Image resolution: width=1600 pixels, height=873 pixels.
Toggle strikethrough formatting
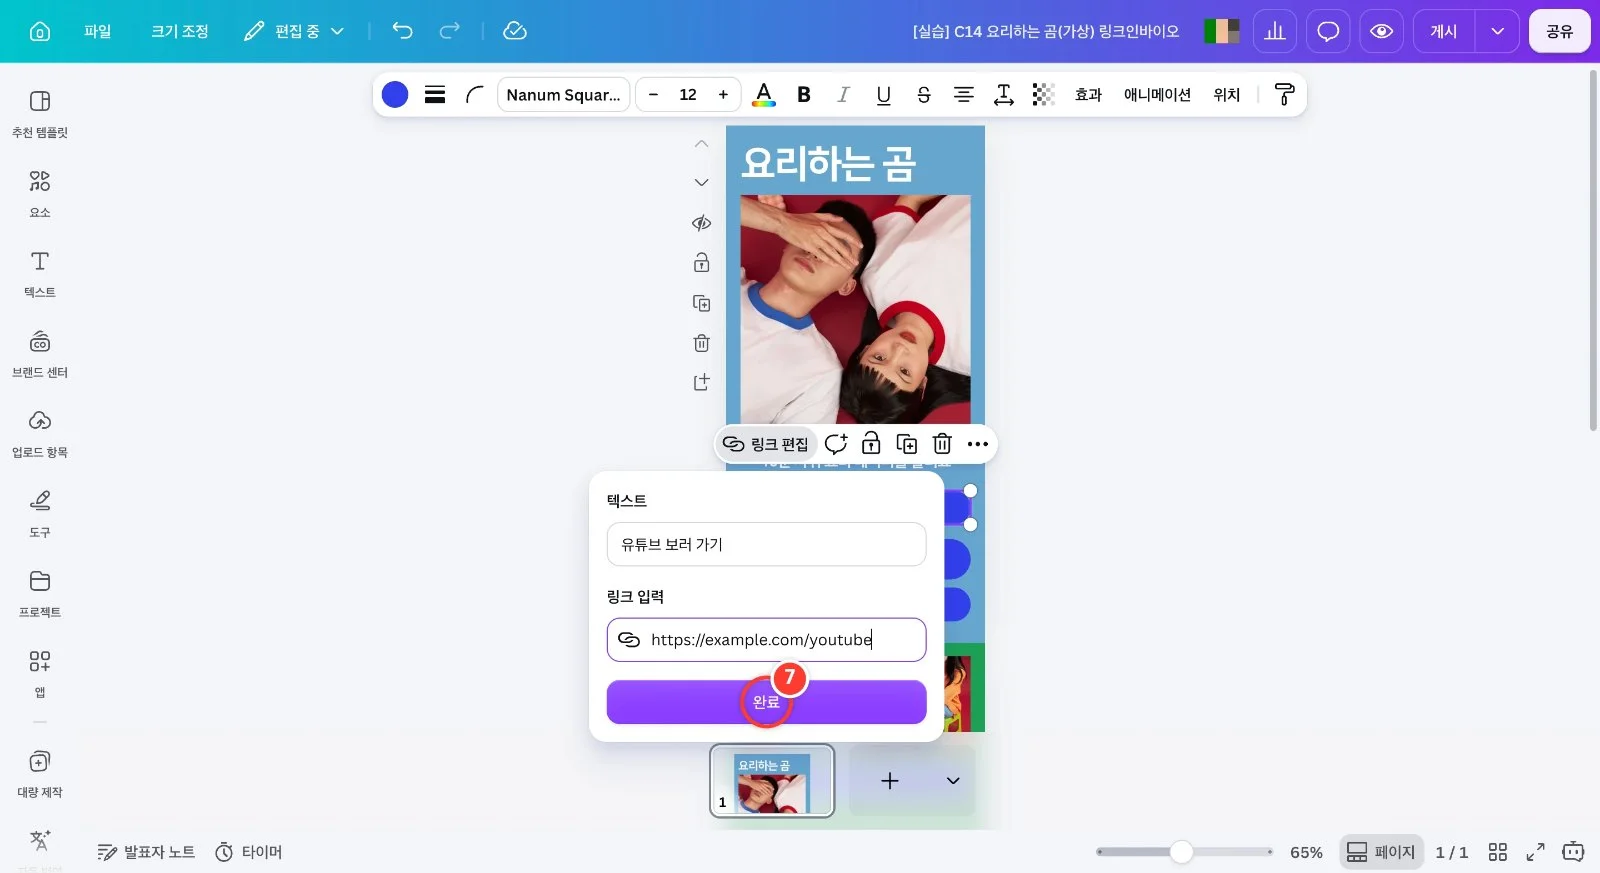[x=924, y=94]
